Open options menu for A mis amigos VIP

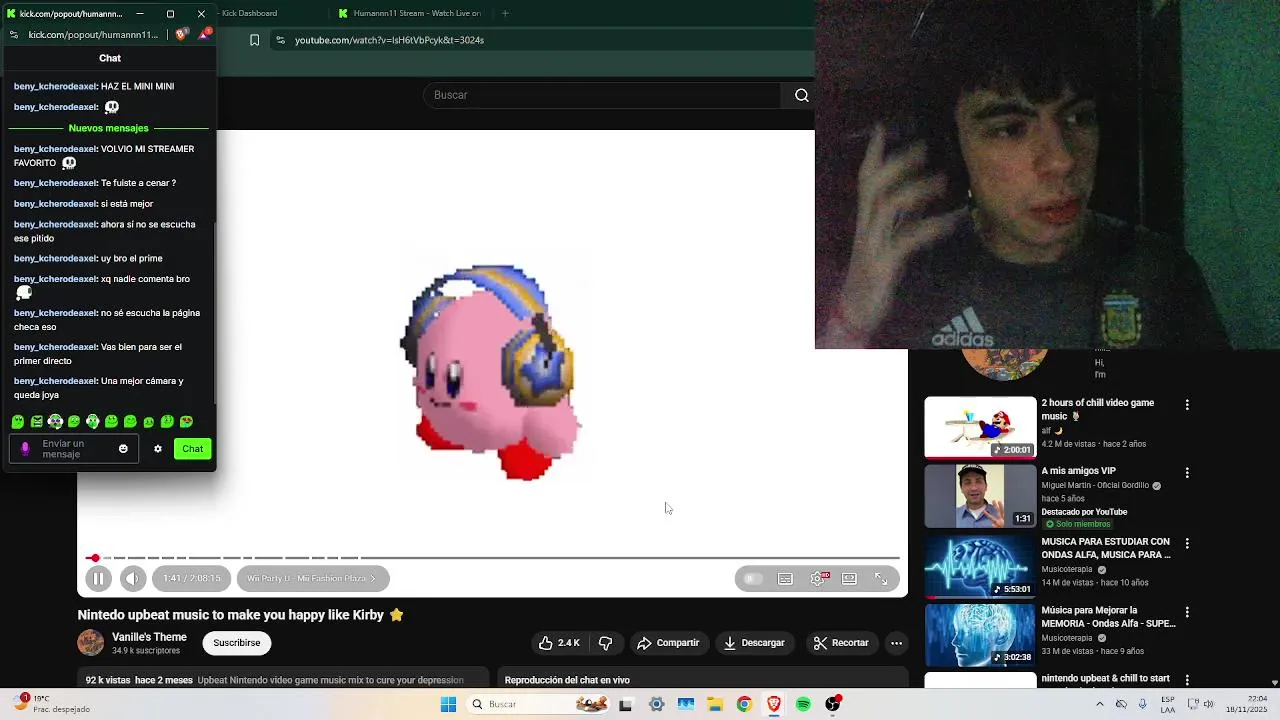pos(1187,473)
